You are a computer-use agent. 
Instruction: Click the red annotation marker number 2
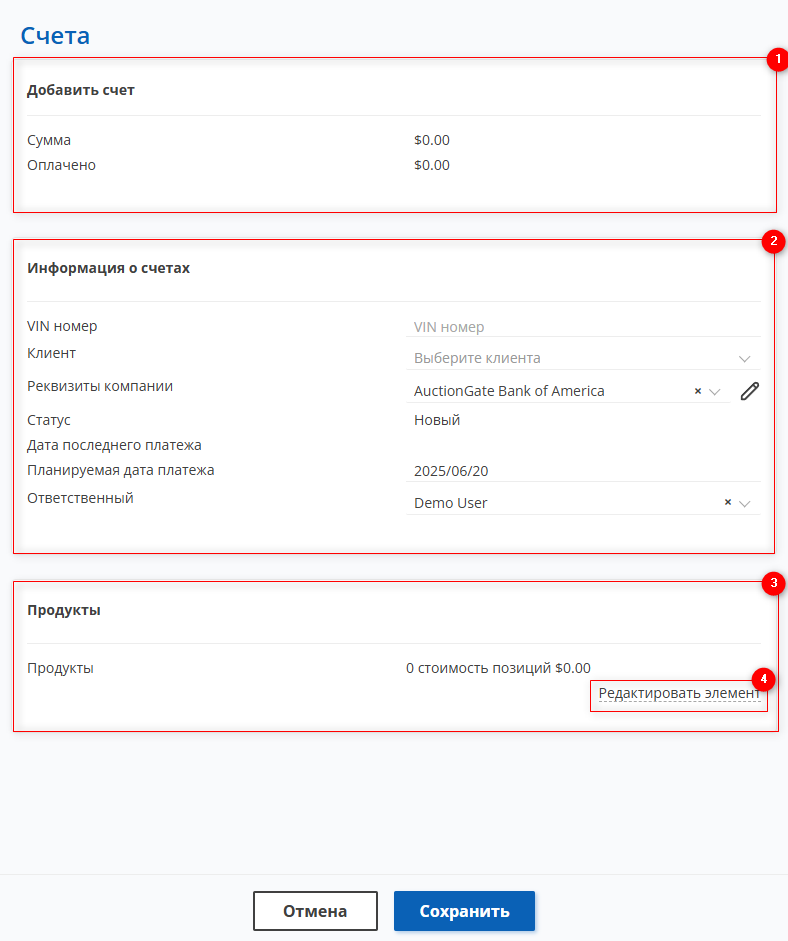point(774,241)
